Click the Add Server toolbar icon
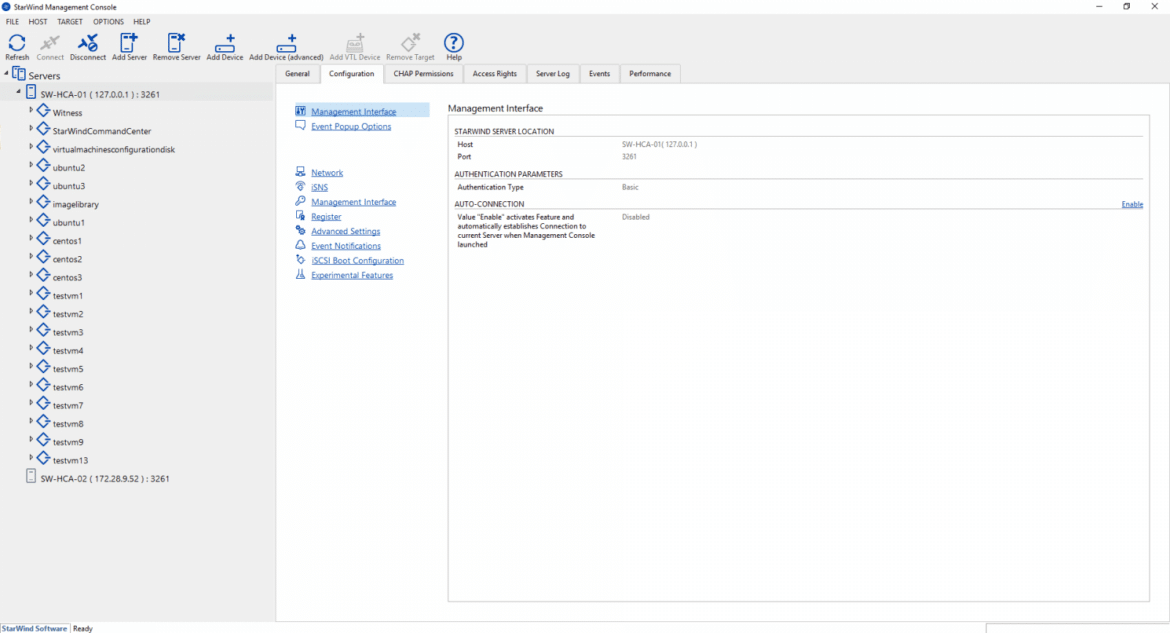This screenshot has width=1170, height=633. tap(129, 43)
